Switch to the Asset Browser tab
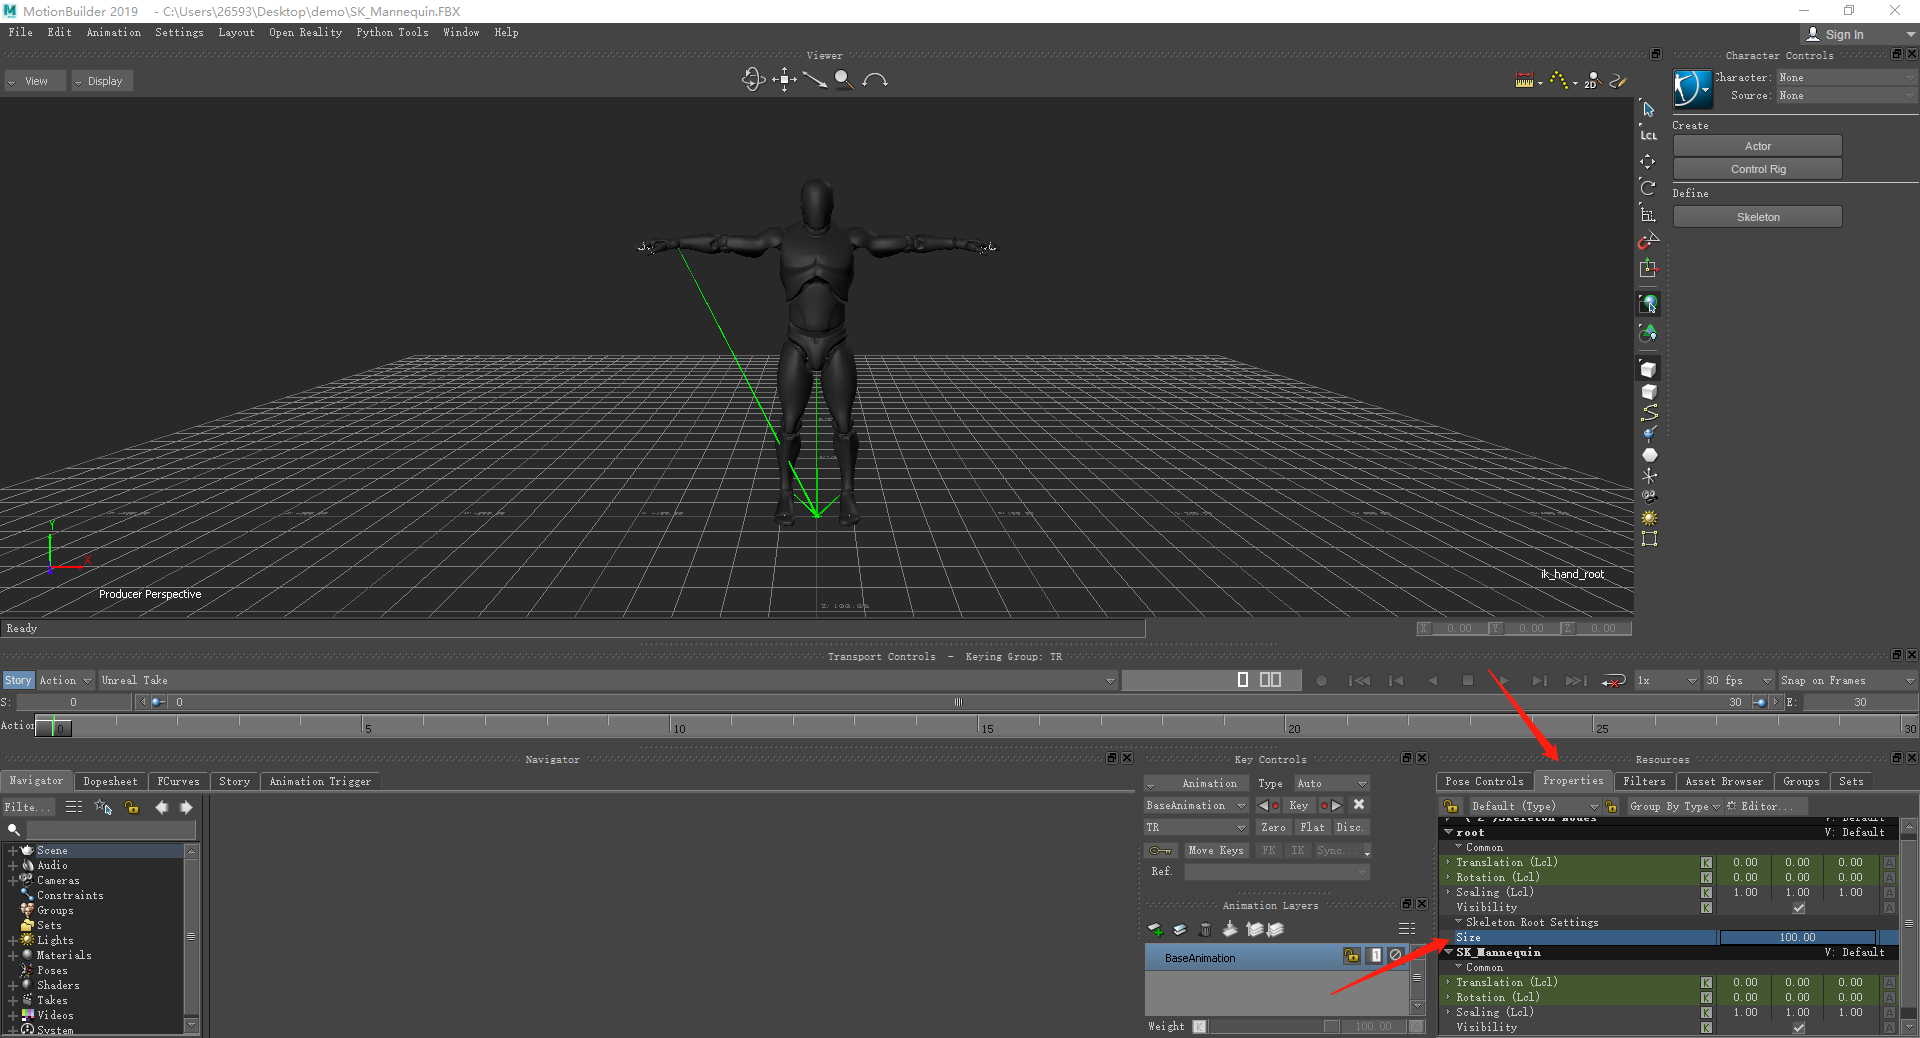This screenshot has width=1920, height=1038. (1724, 781)
